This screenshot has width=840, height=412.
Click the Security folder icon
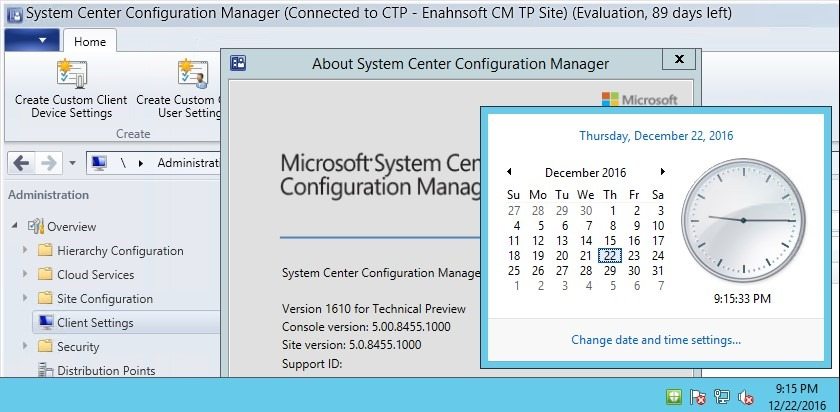46,346
